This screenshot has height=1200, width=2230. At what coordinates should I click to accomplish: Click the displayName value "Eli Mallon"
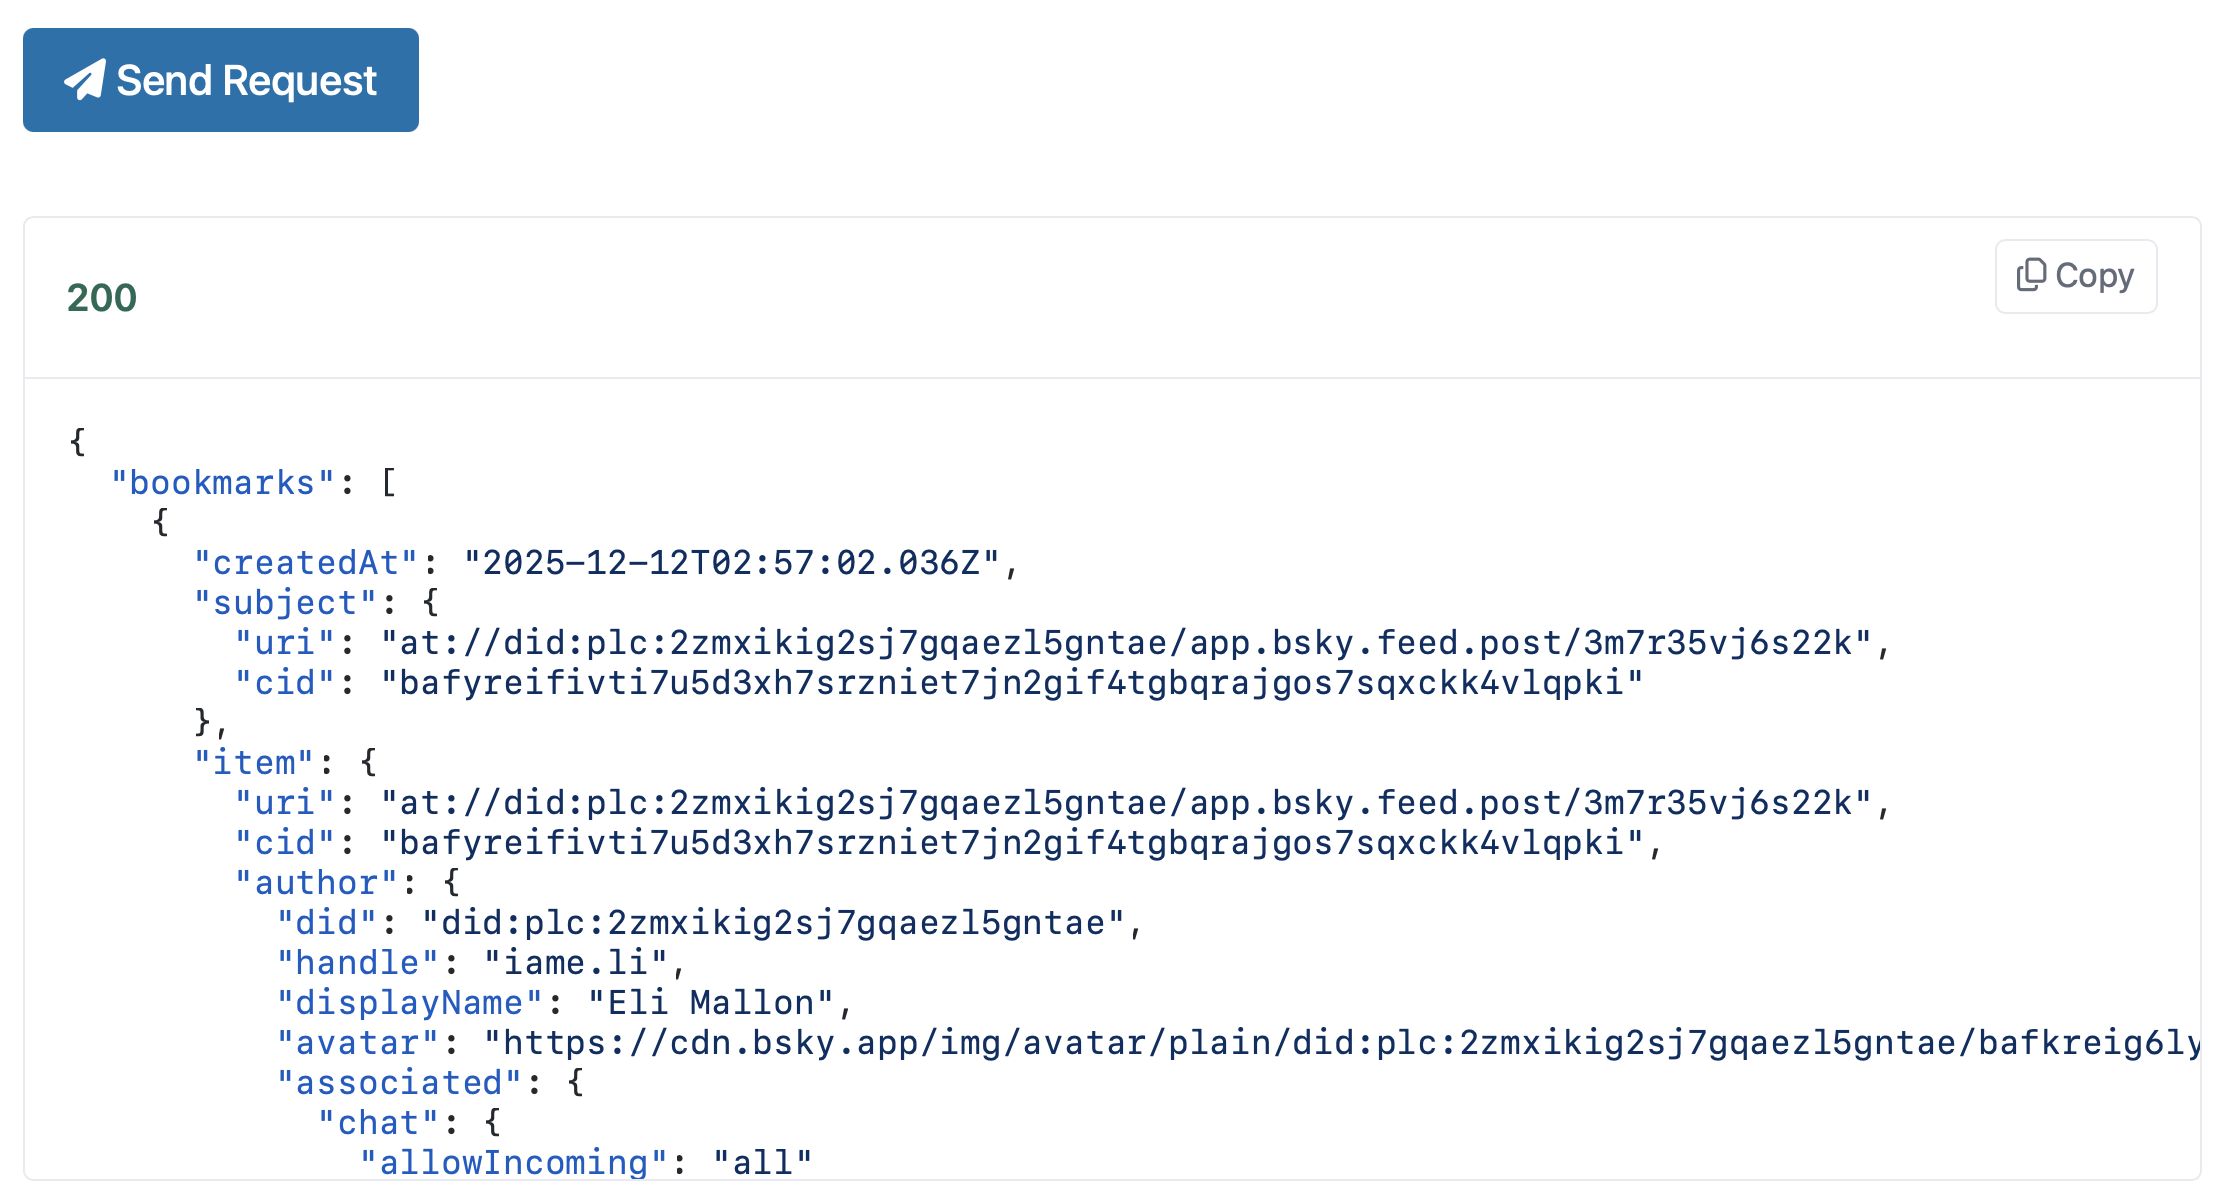(711, 1003)
